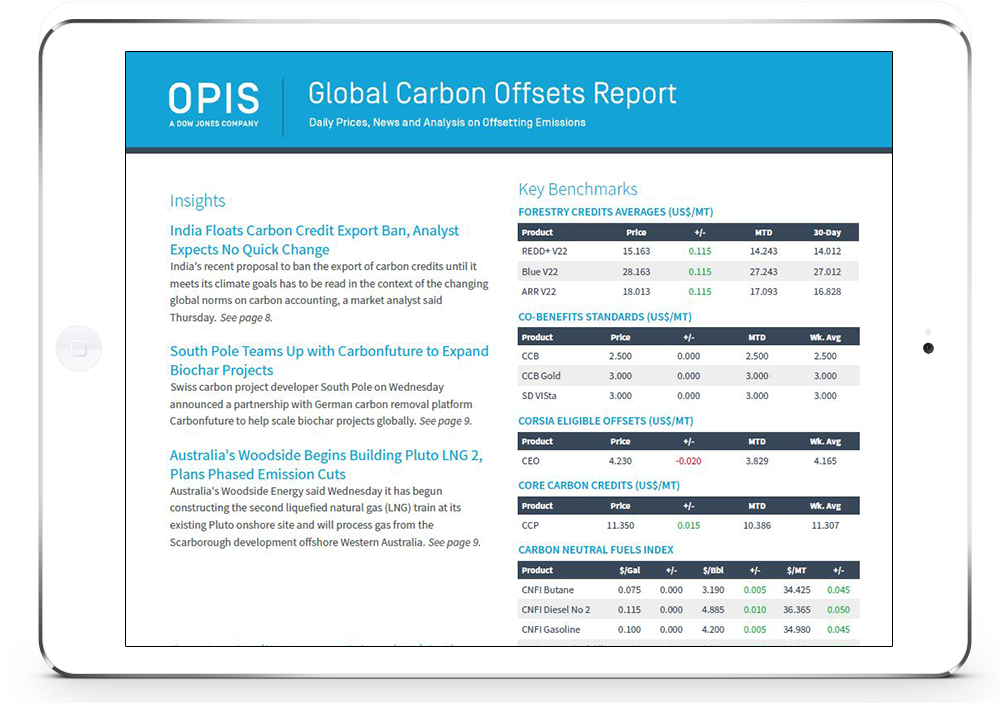Collapse the Key Benchmarks panel
This screenshot has height=703, width=1000.
[x=578, y=189]
